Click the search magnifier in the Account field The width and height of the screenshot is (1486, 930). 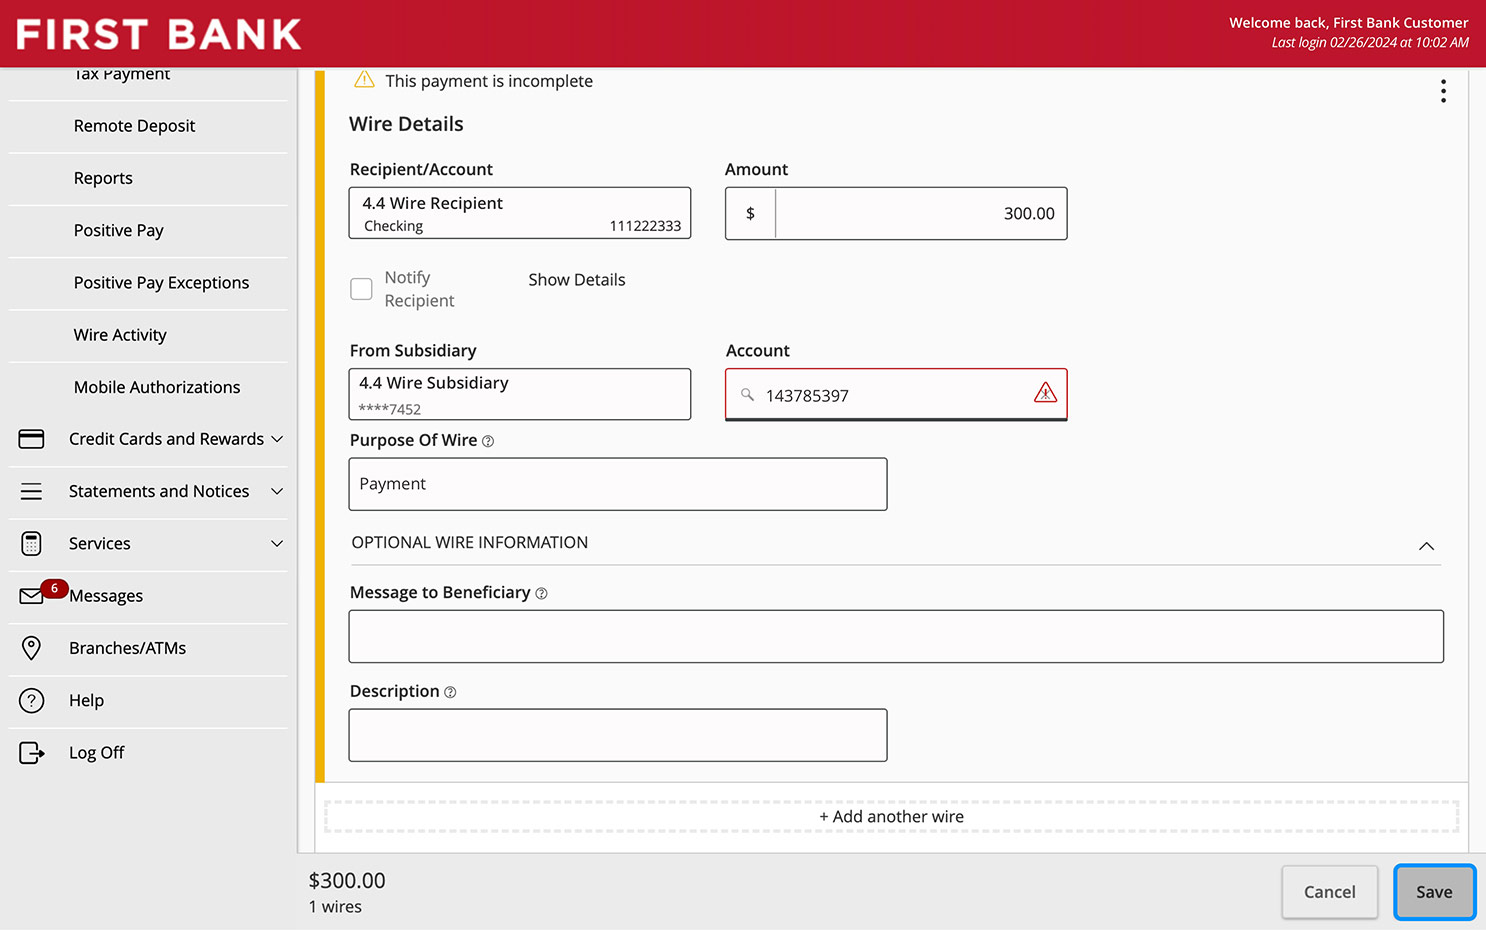(x=747, y=395)
